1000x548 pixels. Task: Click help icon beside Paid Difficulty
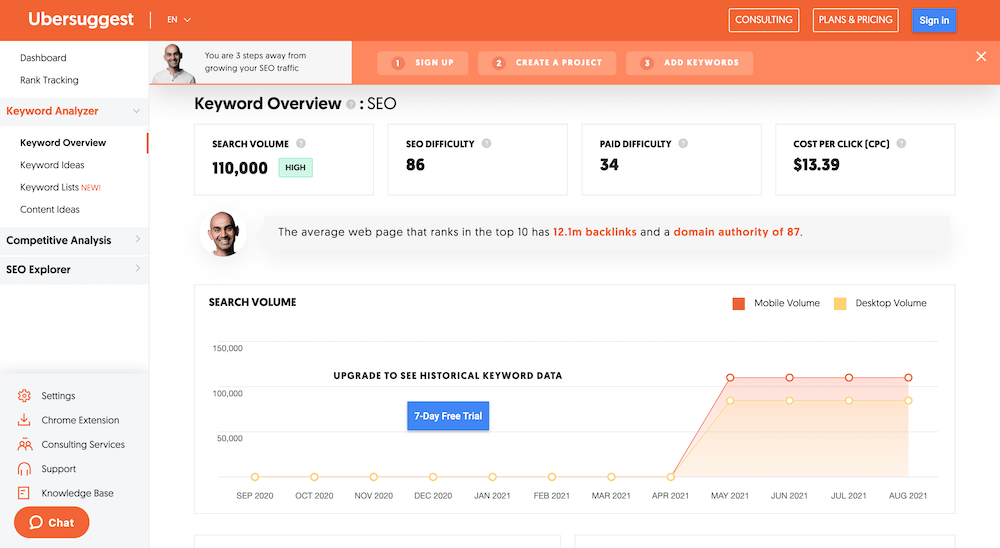tap(683, 144)
